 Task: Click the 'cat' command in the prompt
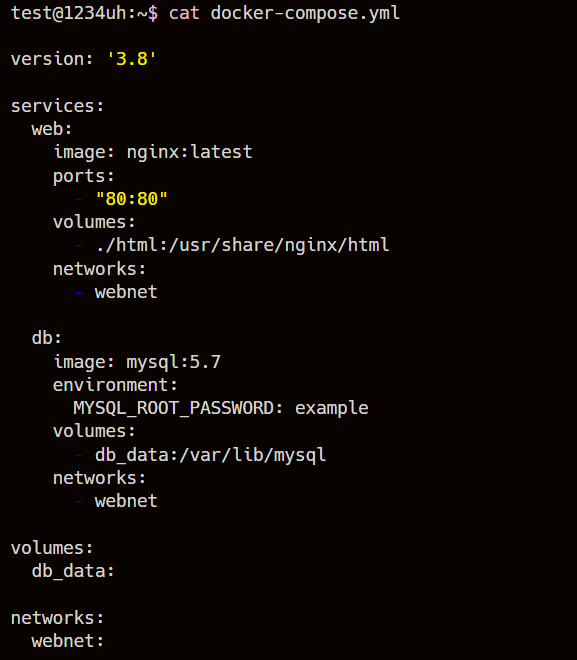[x=184, y=13]
